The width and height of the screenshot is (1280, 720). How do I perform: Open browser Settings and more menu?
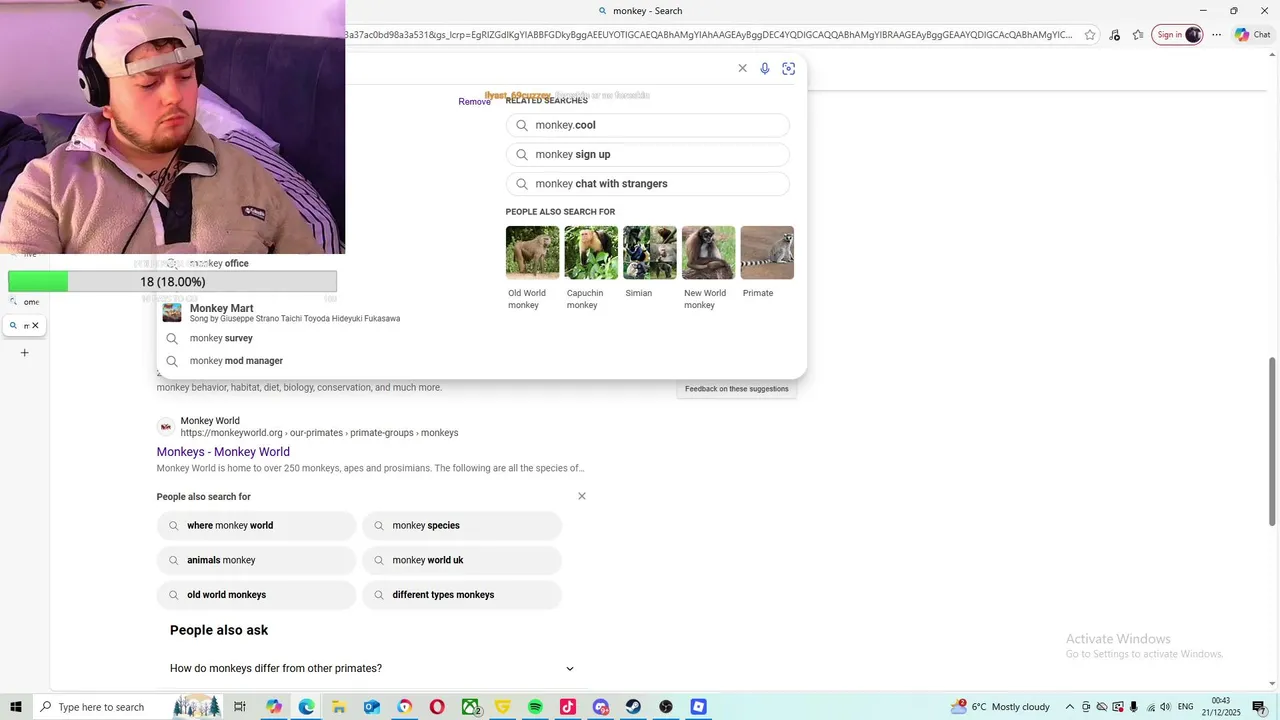[x=1217, y=35]
